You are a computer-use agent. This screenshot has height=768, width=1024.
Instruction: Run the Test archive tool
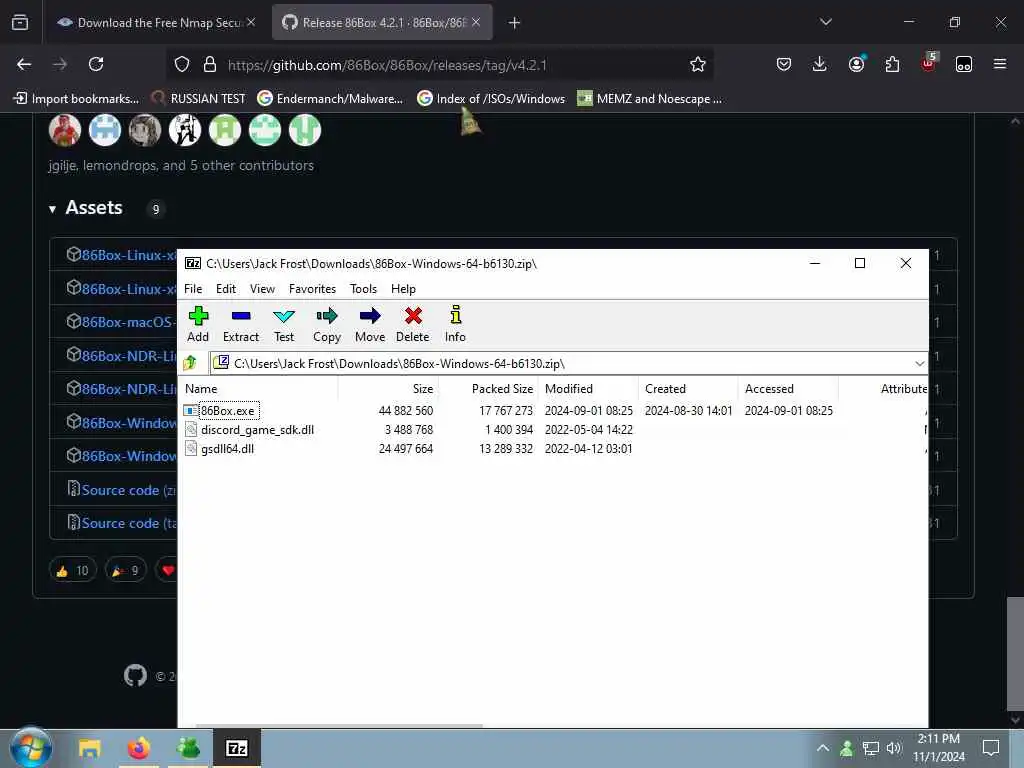click(x=283, y=324)
